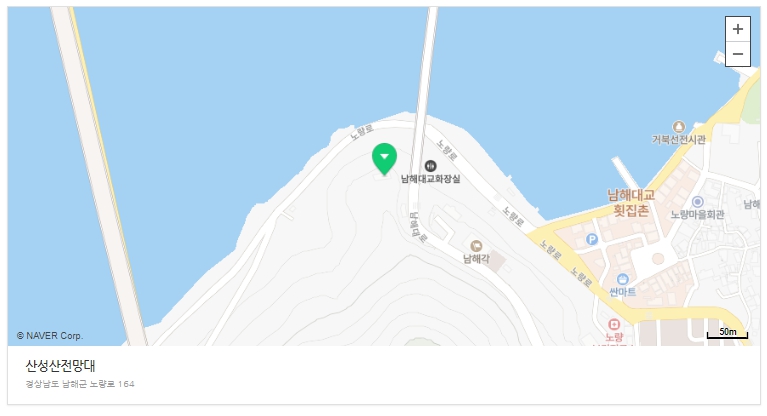Screen dimensions: 767x416
Task: Select the 거북선전시관 museum icon
Action: pyautogui.click(x=678, y=127)
